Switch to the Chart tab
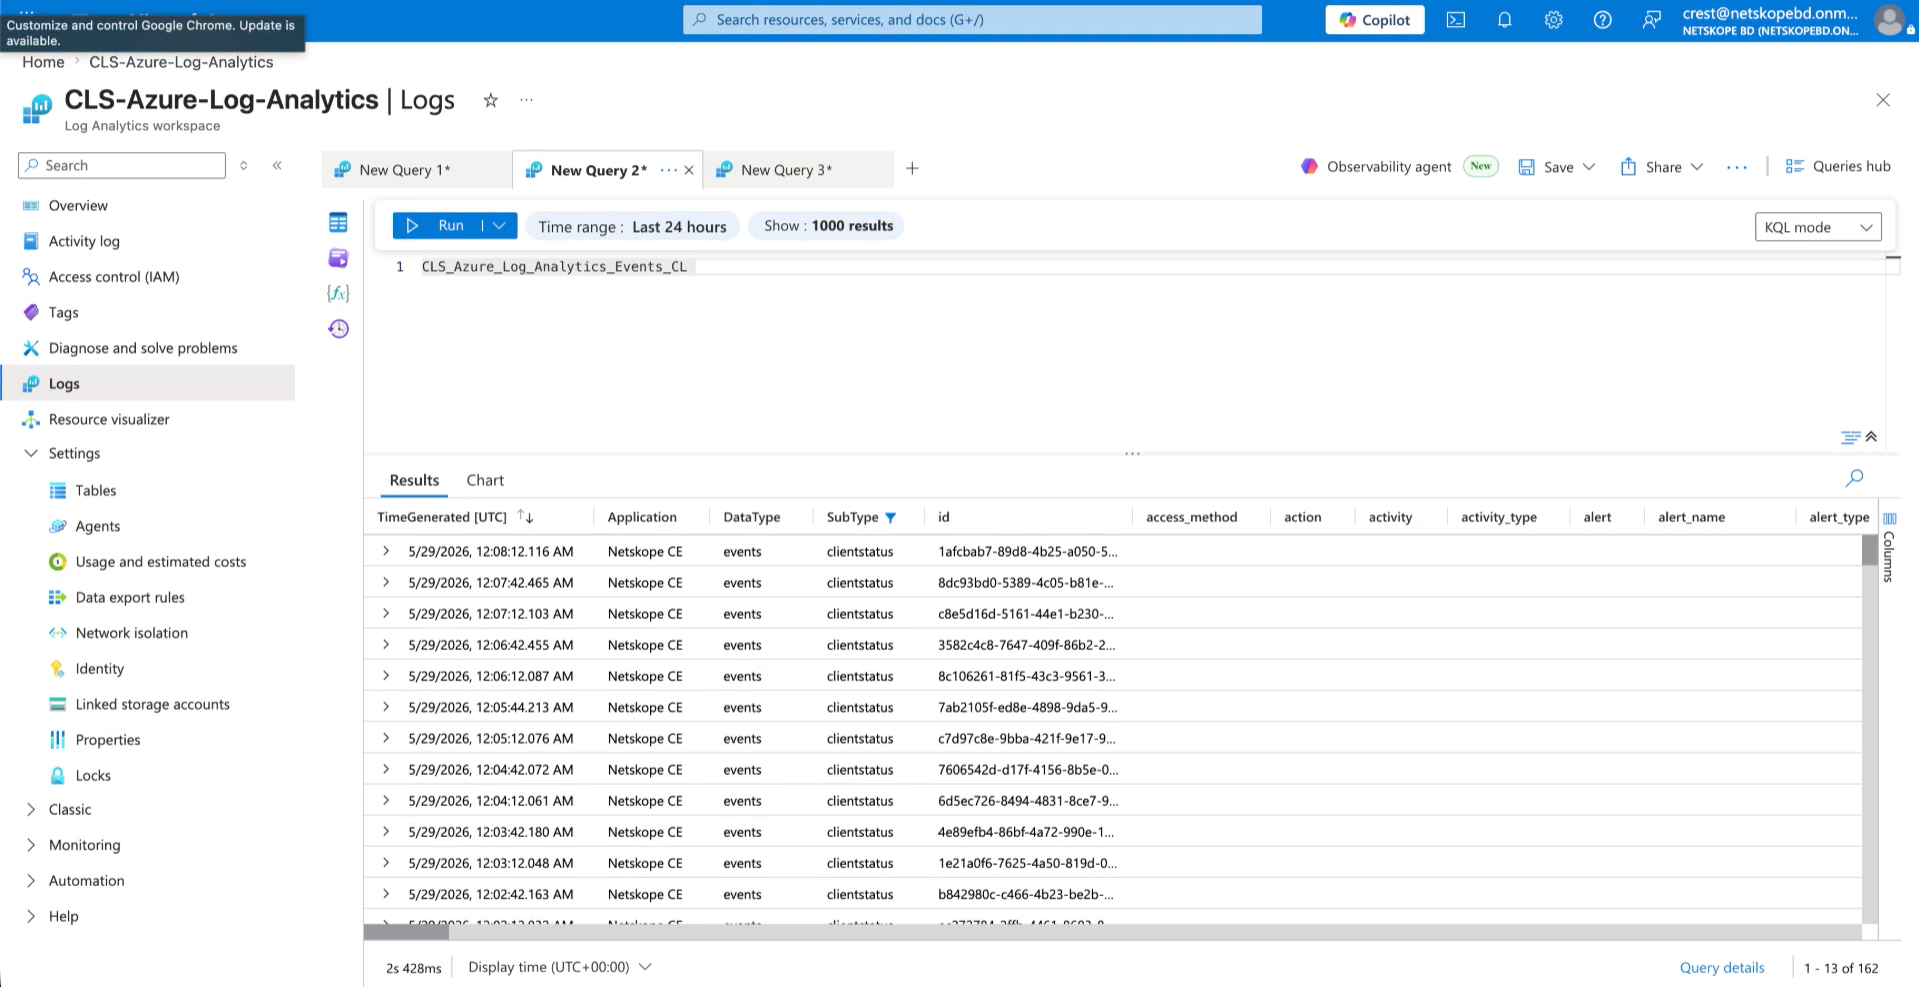 485,480
